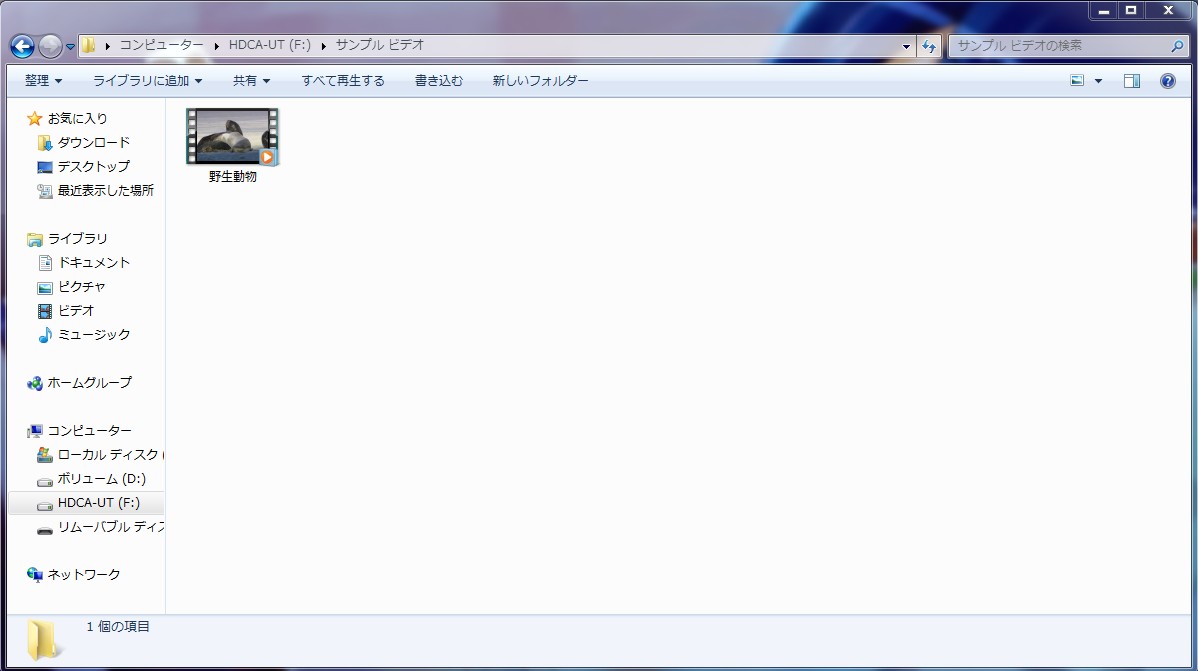
Task: Click the ドキュメント library icon
Action: [x=45, y=263]
